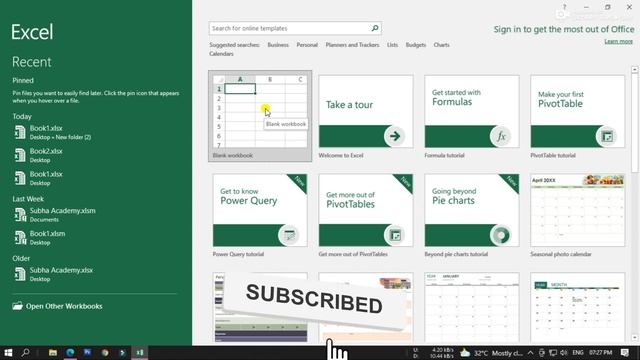Click the file icon beside Subha Academy.xlsx
Viewport: 640px width, 360px height.
click(x=20, y=274)
